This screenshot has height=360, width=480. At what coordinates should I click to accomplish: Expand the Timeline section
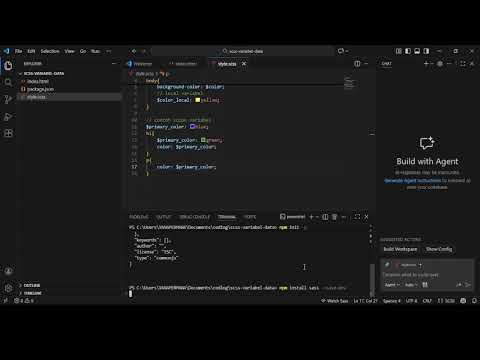point(33,293)
